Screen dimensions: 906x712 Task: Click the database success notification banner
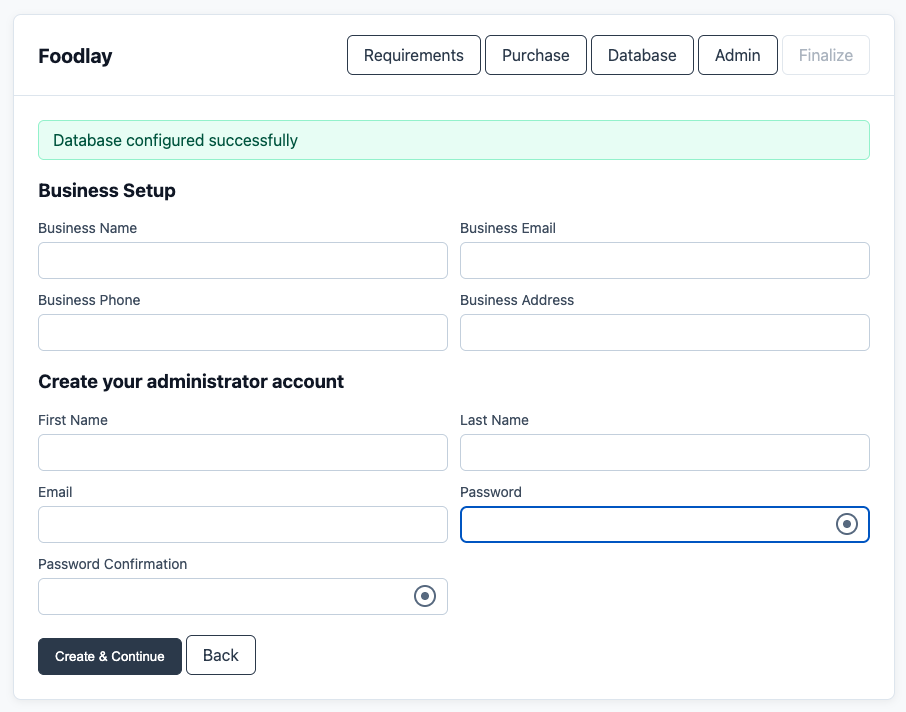point(453,140)
